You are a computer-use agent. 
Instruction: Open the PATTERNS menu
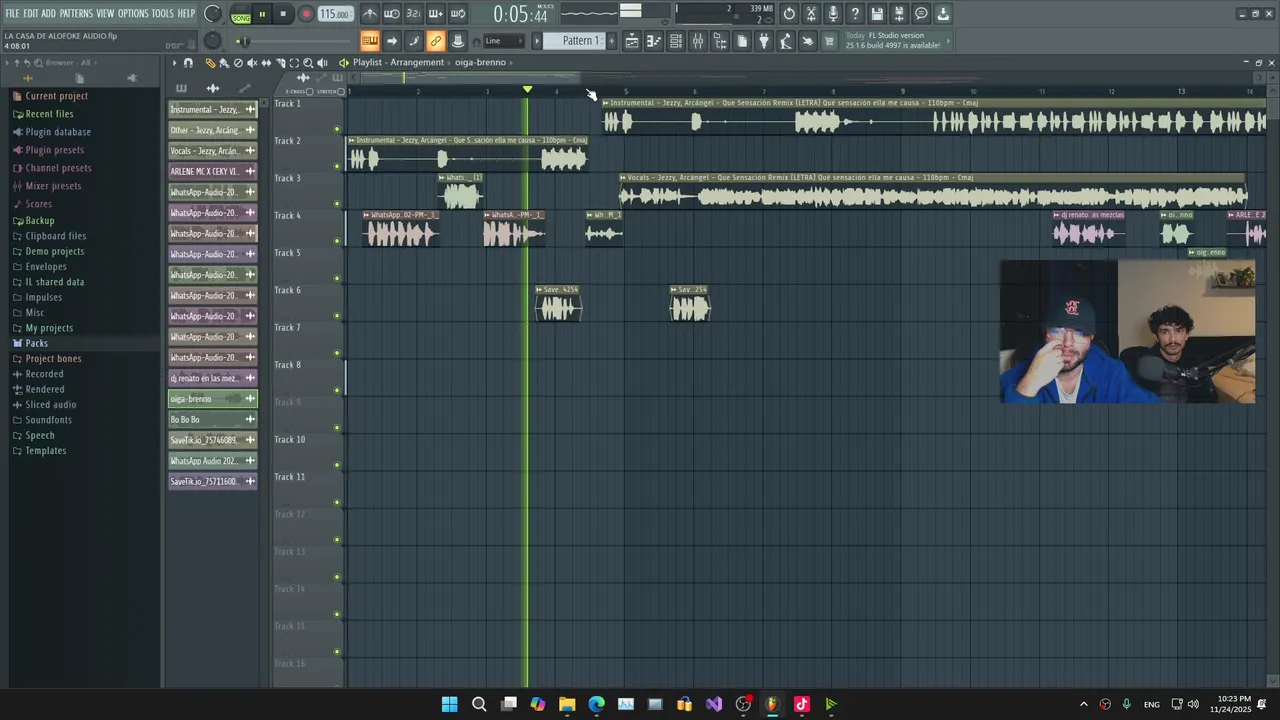coord(76,14)
